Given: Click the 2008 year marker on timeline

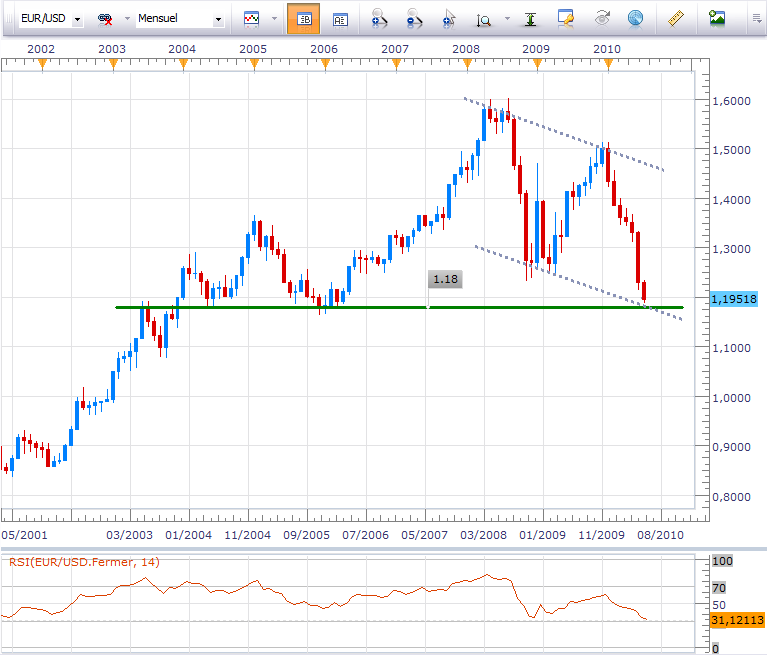Looking at the screenshot, I should pos(466,48).
